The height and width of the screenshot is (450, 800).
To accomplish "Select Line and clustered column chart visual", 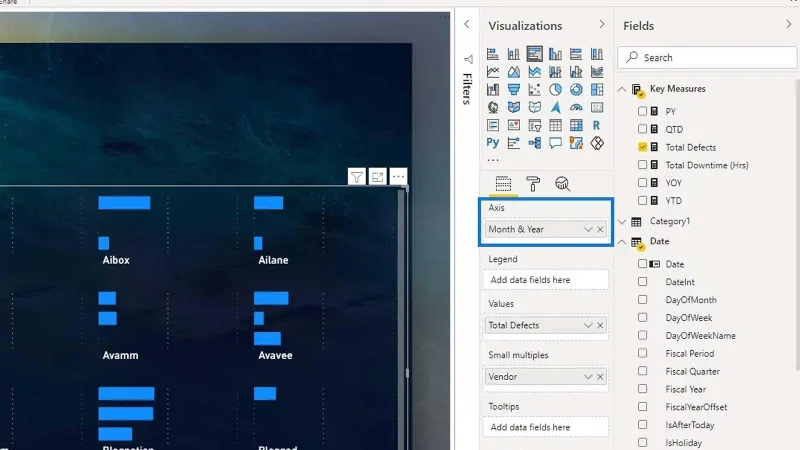I will [576, 71].
